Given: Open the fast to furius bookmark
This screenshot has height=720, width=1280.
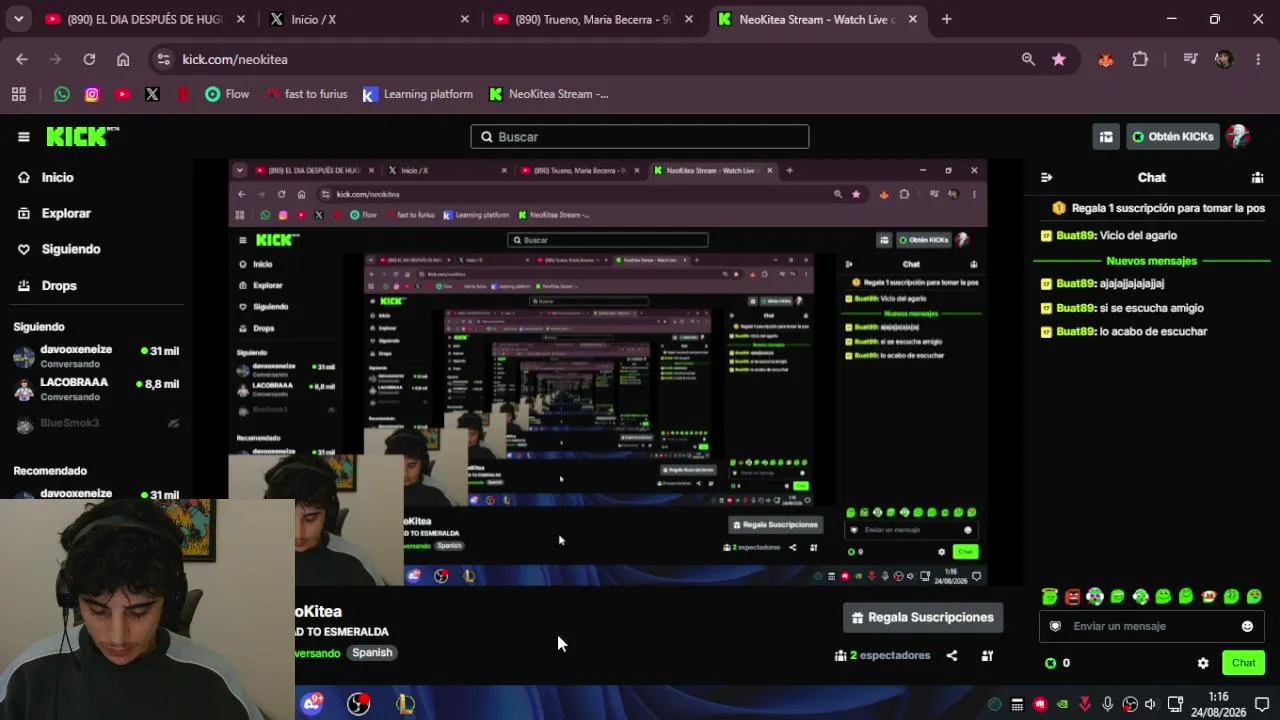Looking at the screenshot, I should [306, 94].
